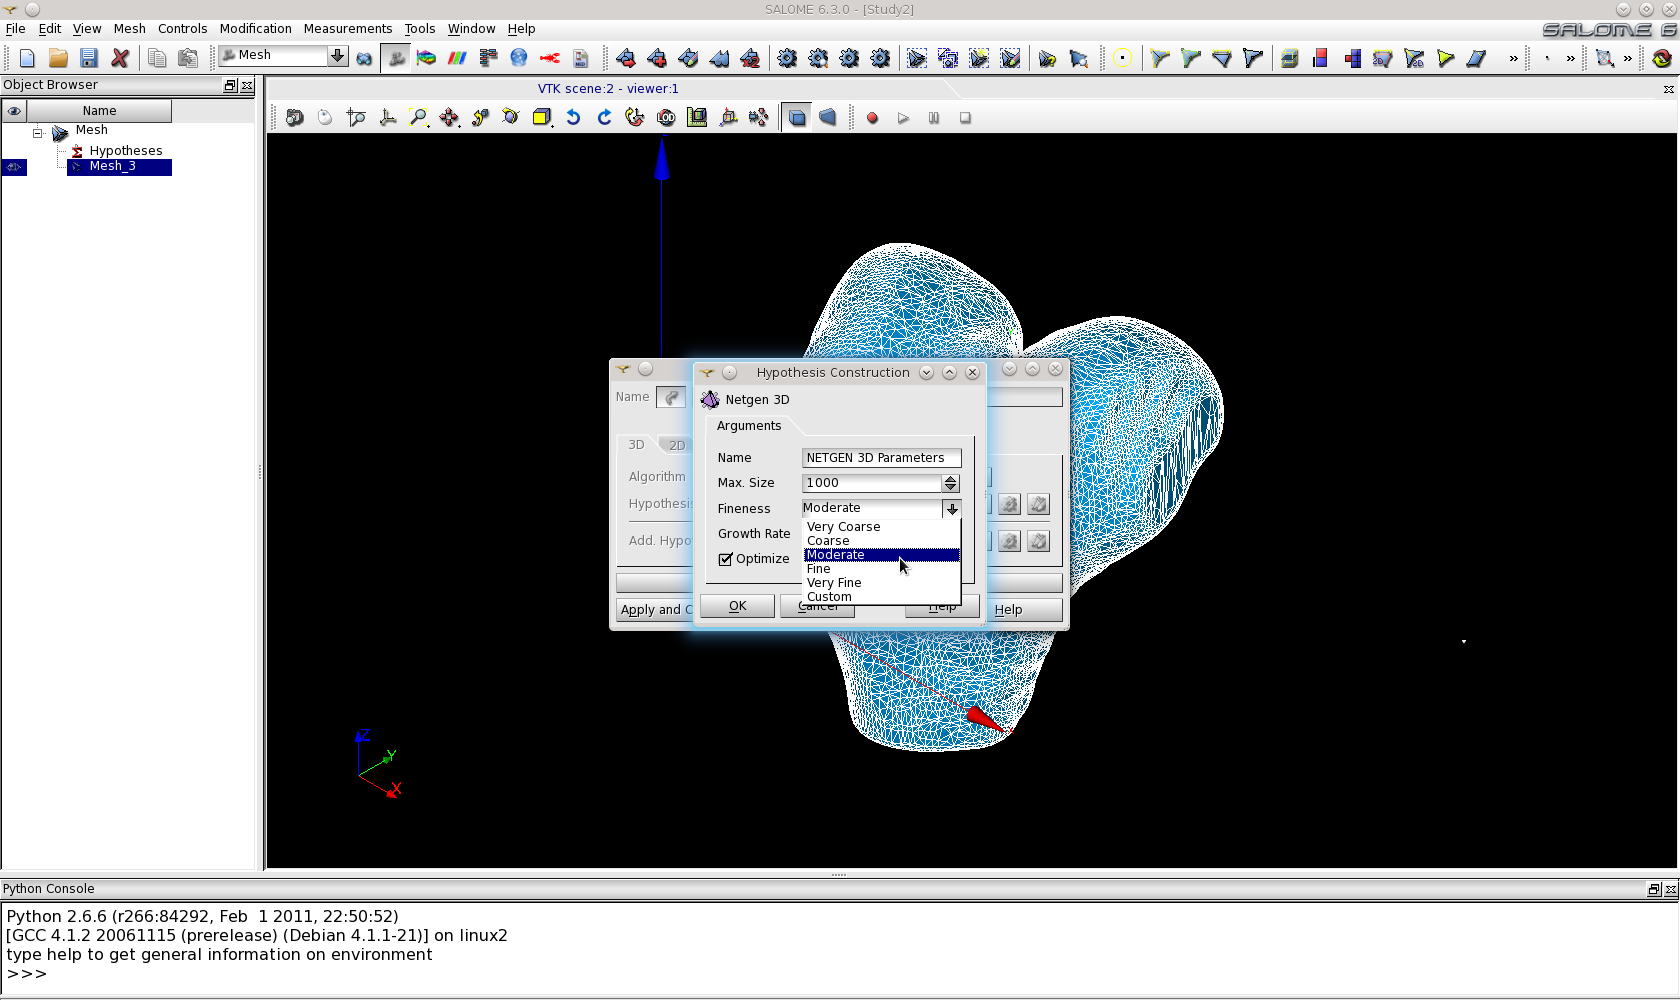The width and height of the screenshot is (1680, 1000).
Task: Toggle the blue shaded shape display mode
Action: tap(828, 118)
